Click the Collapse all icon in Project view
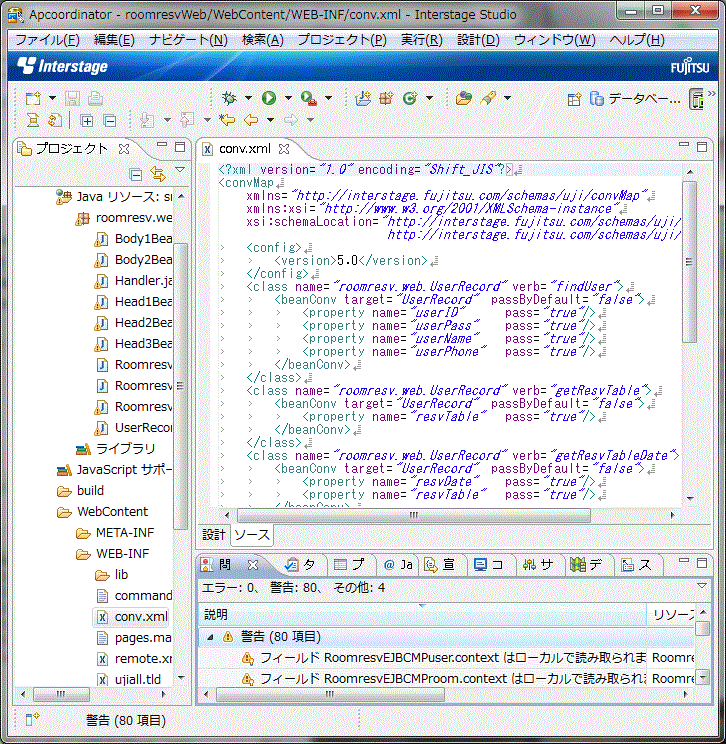Screen dimensions: 726x744 click(136, 175)
